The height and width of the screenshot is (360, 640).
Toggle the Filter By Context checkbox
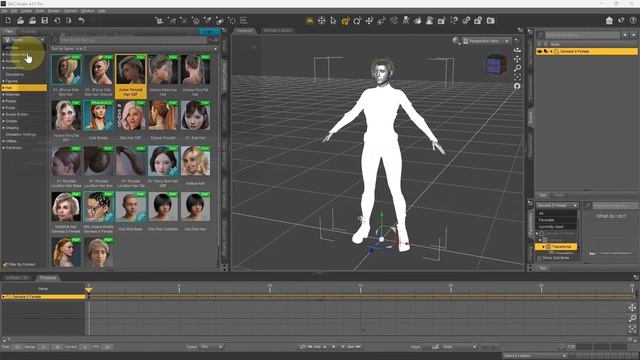5,264
